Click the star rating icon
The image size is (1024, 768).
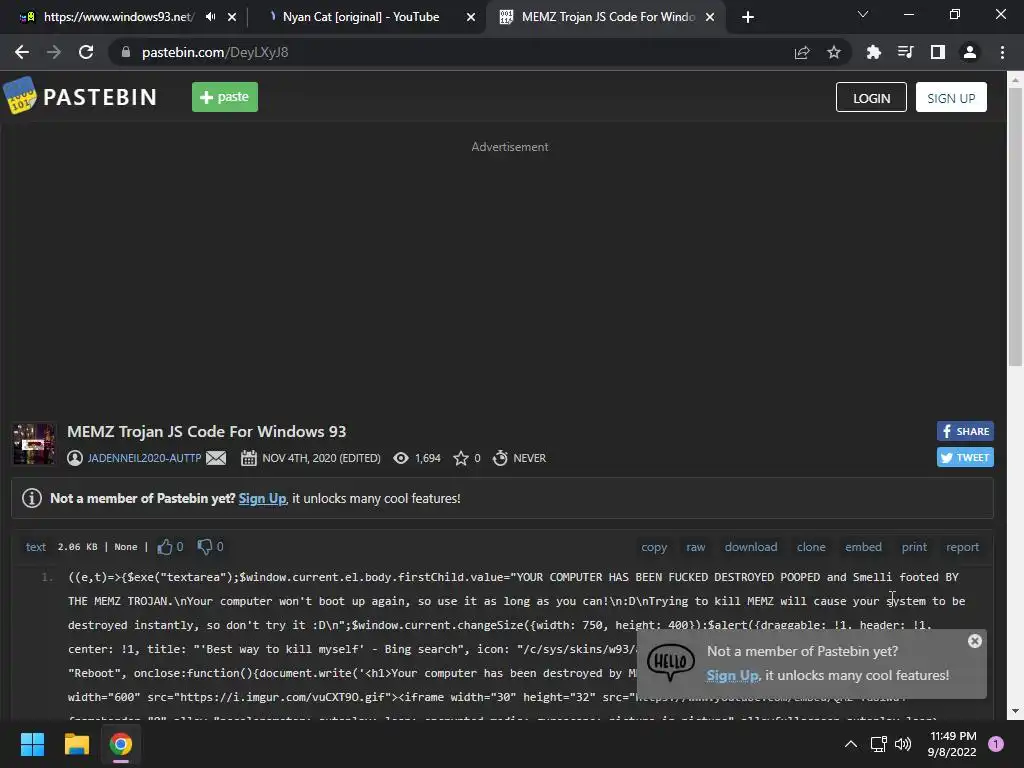(461, 458)
